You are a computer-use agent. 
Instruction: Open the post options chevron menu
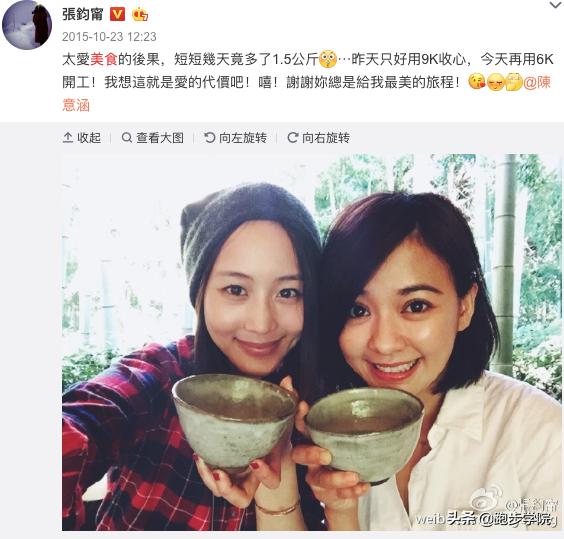click(556, 5)
